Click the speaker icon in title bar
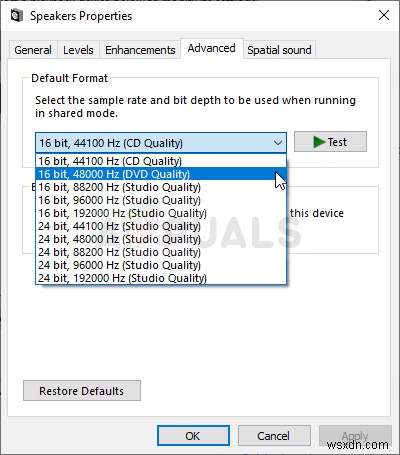 tap(17, 16)
